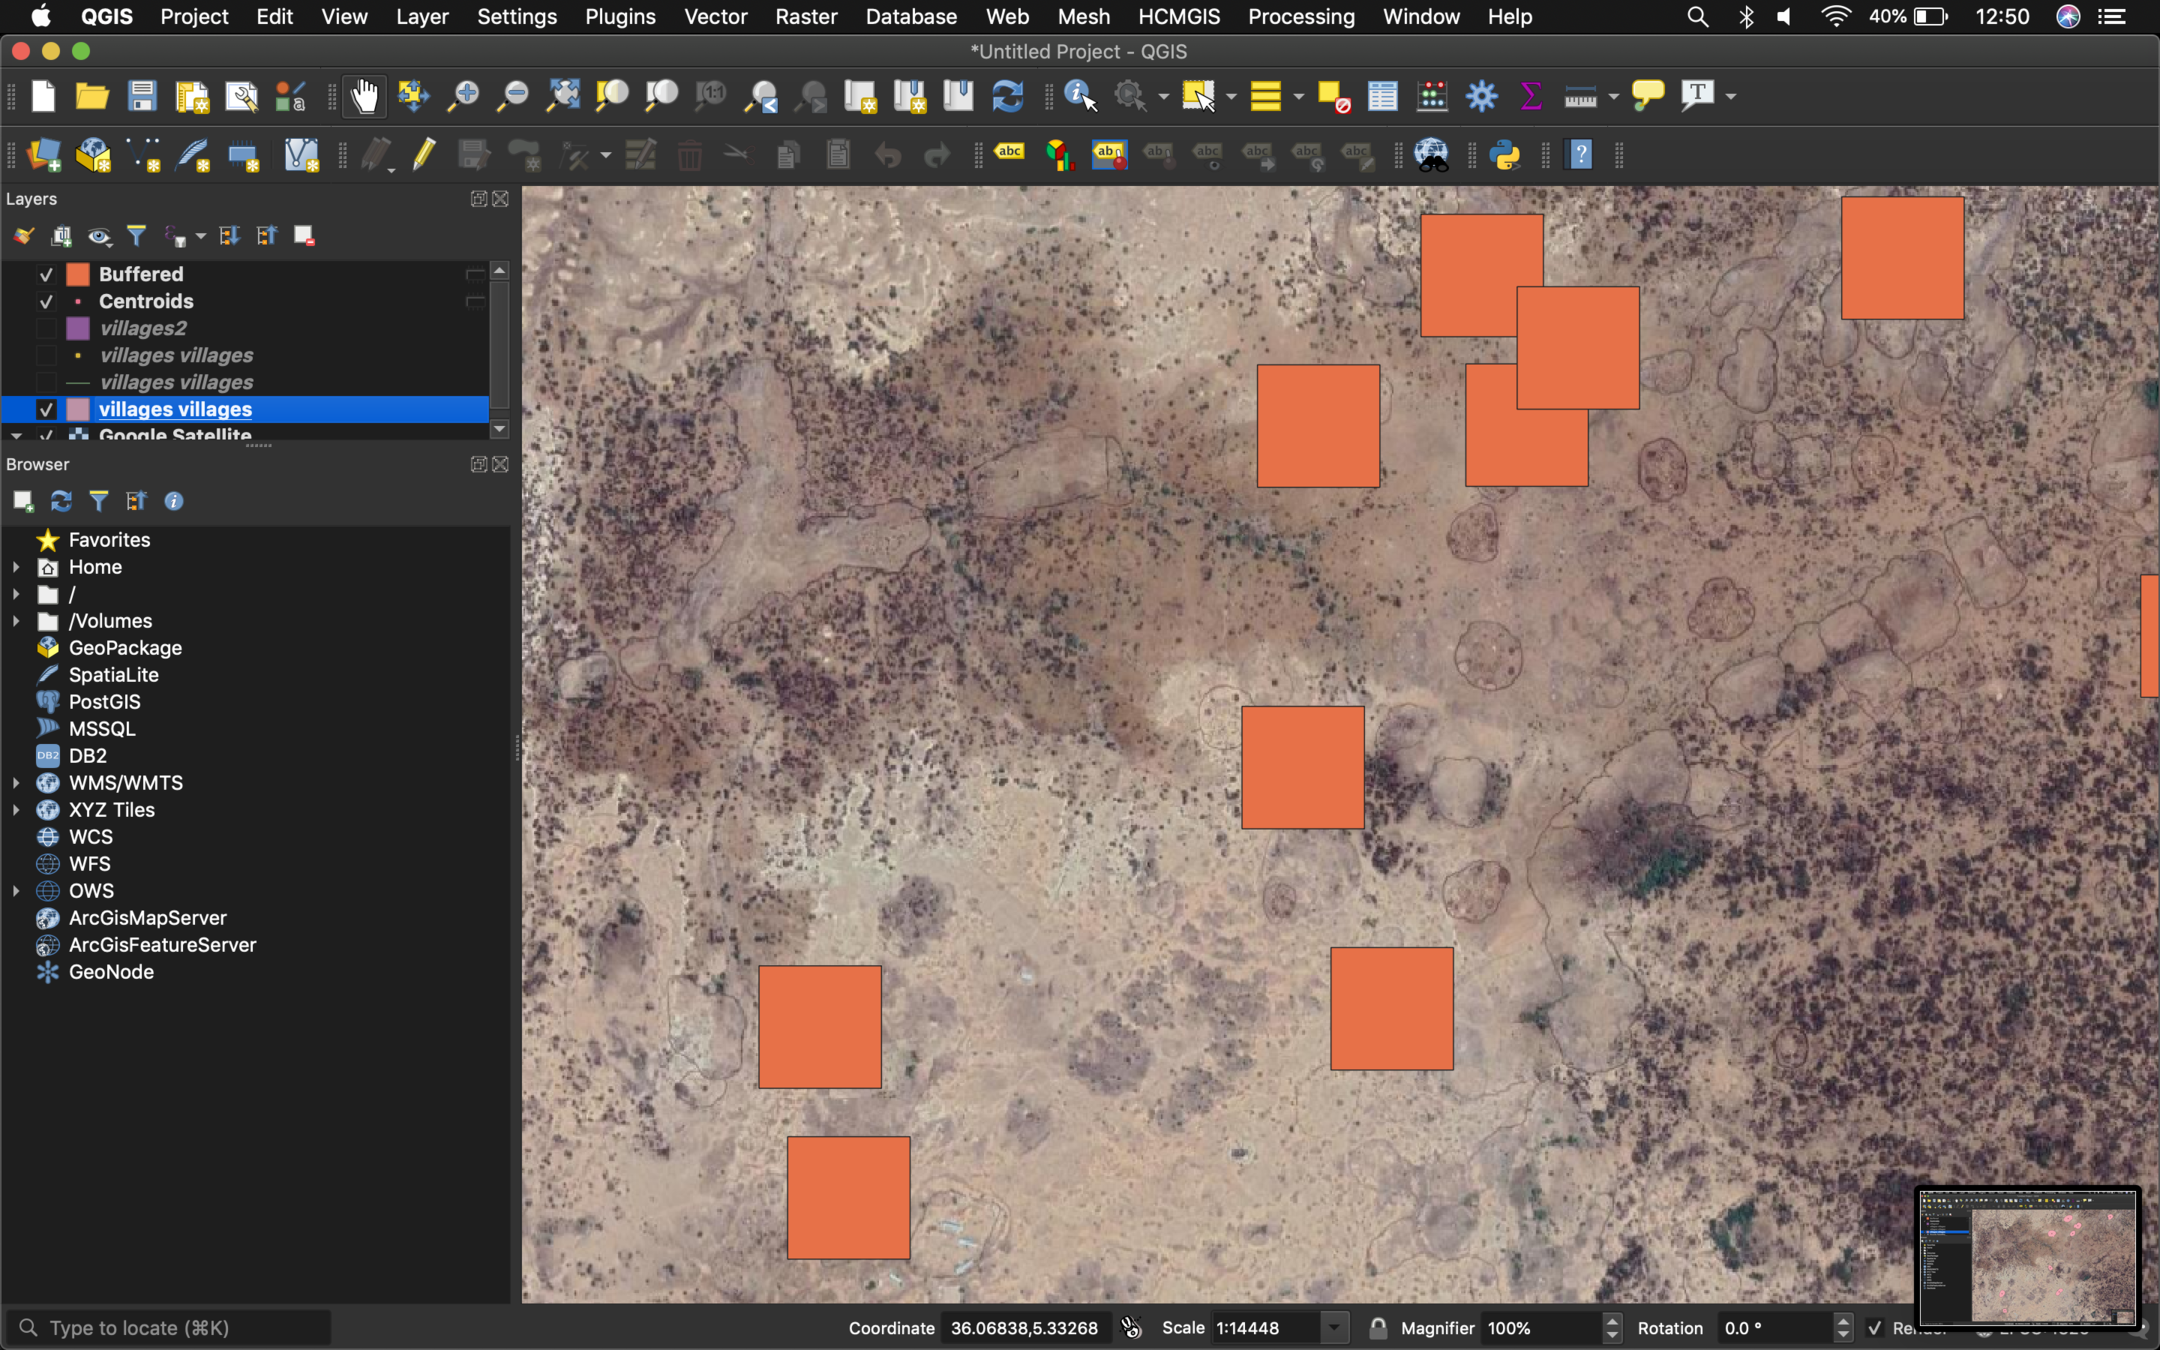2160x1350 pixels.
Task: Open the Processing menu
Action: pos(1301,17)
